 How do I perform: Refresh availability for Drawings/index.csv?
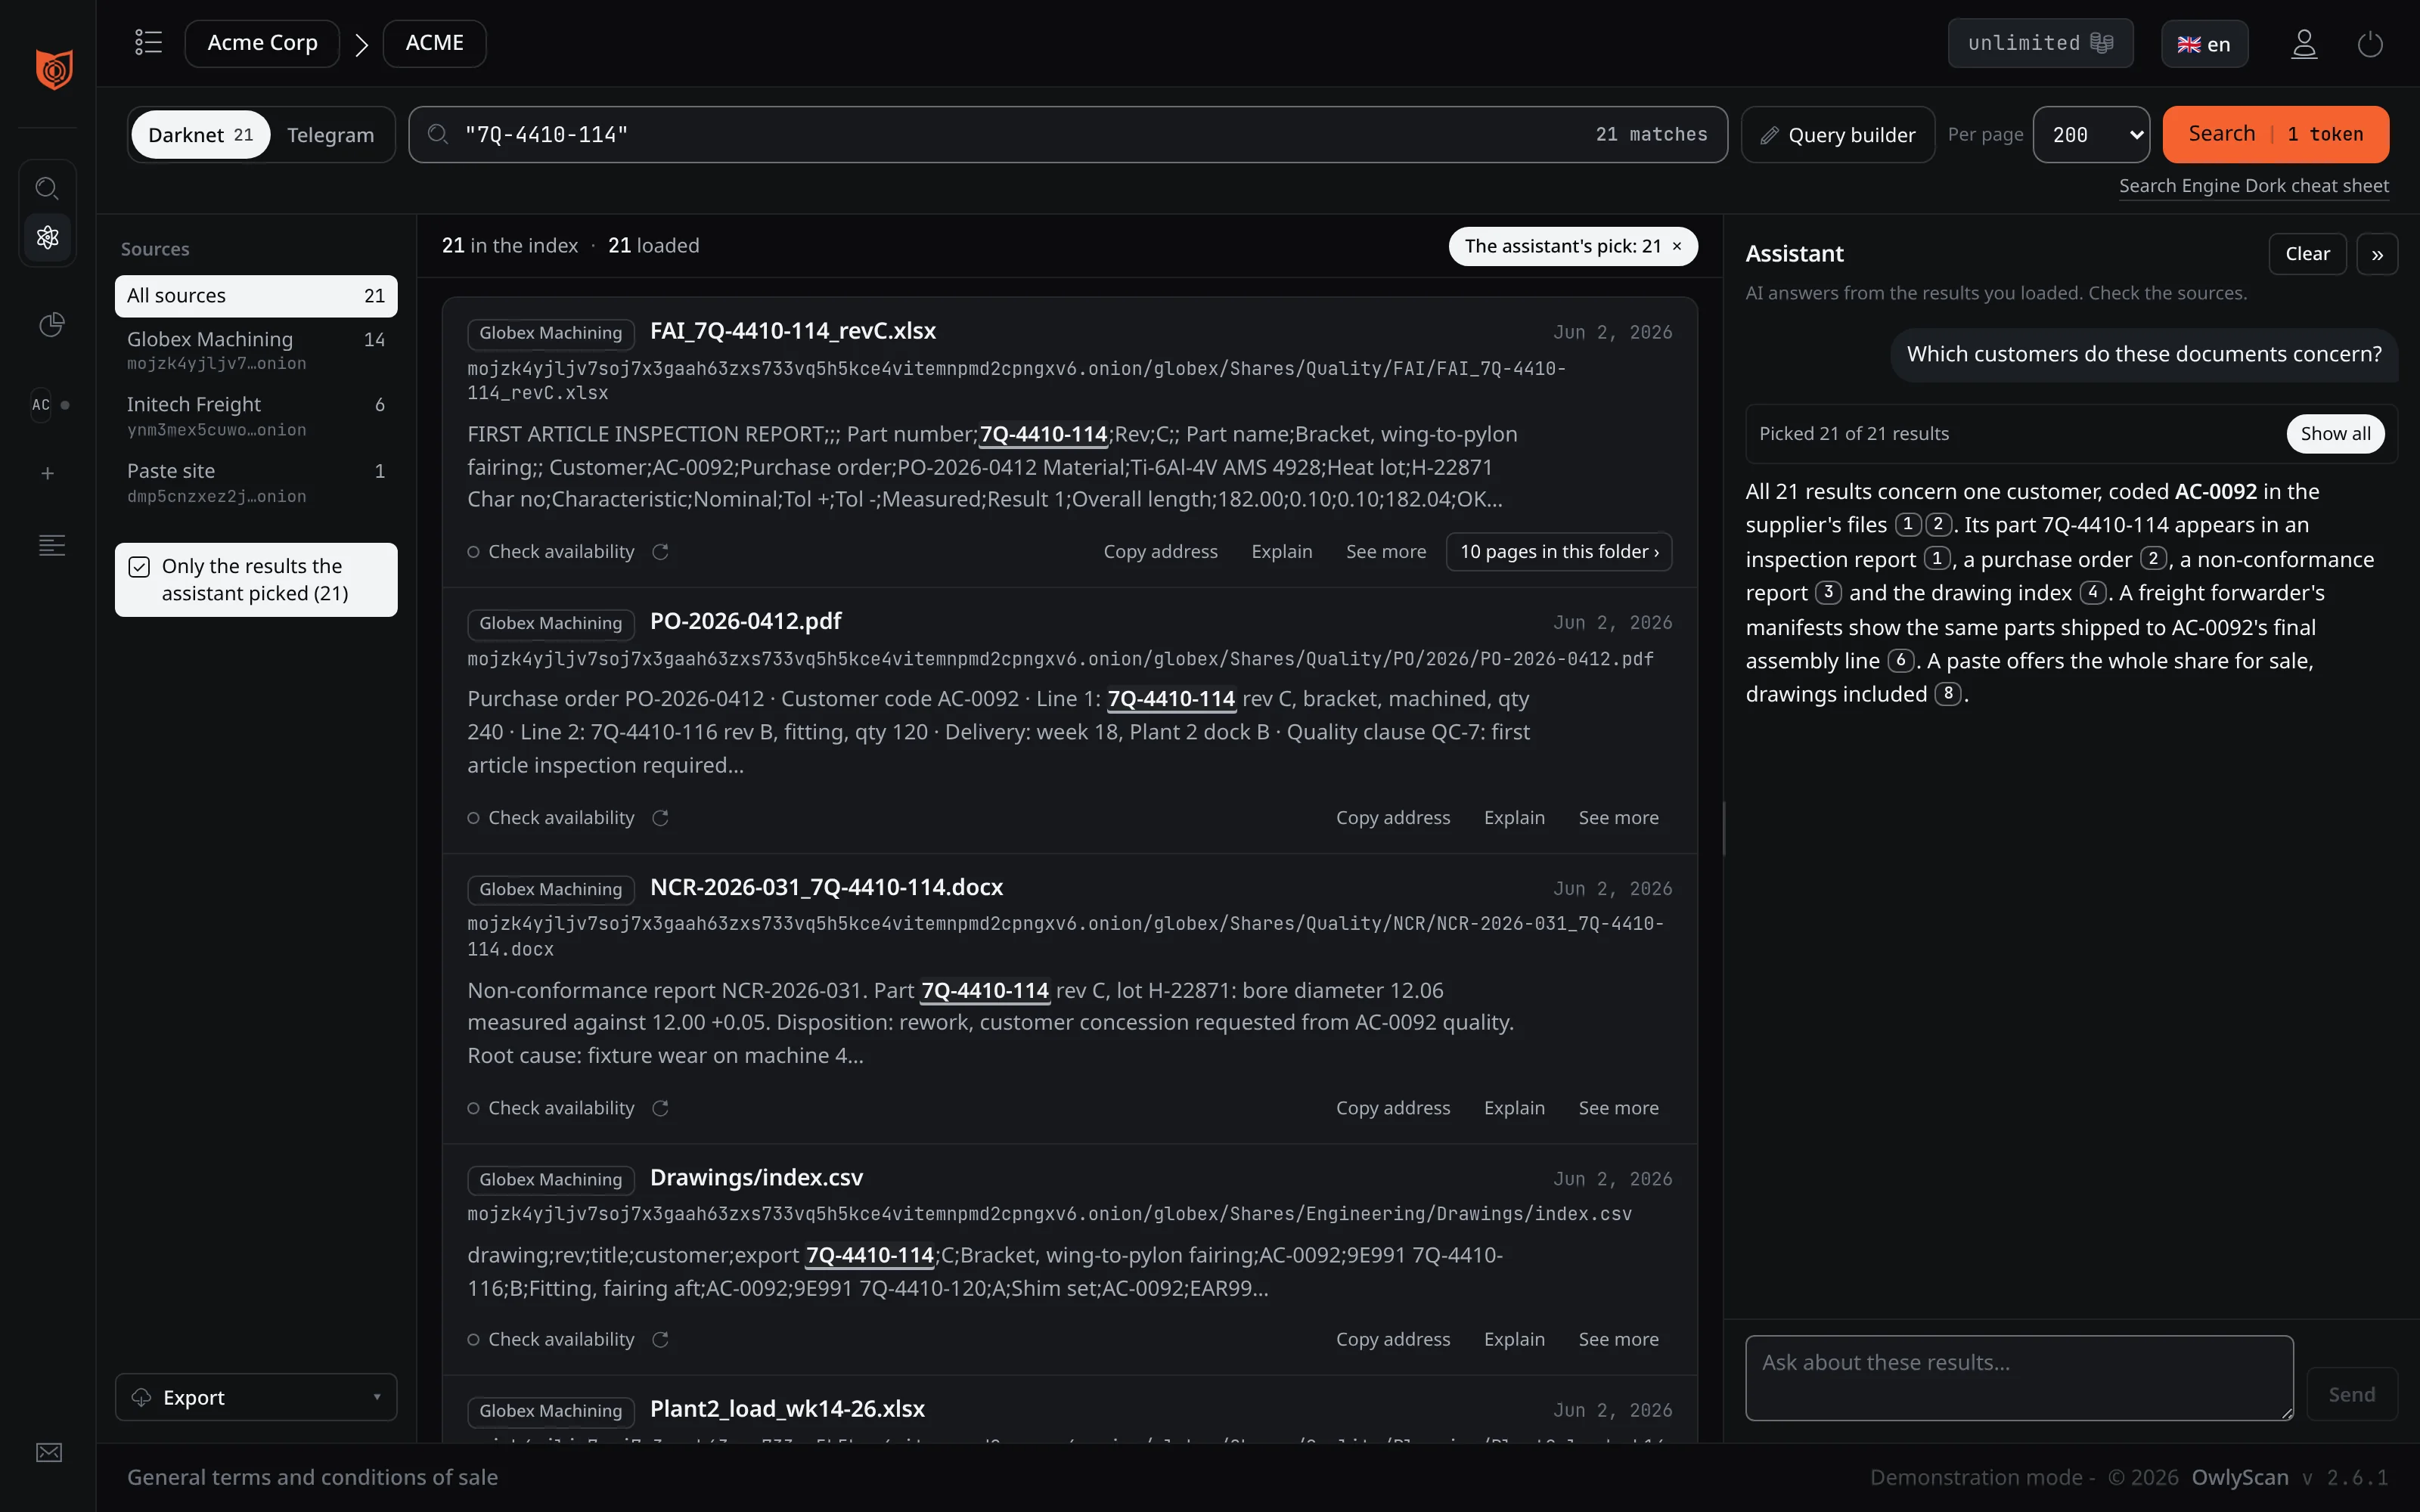[660, 1339]
